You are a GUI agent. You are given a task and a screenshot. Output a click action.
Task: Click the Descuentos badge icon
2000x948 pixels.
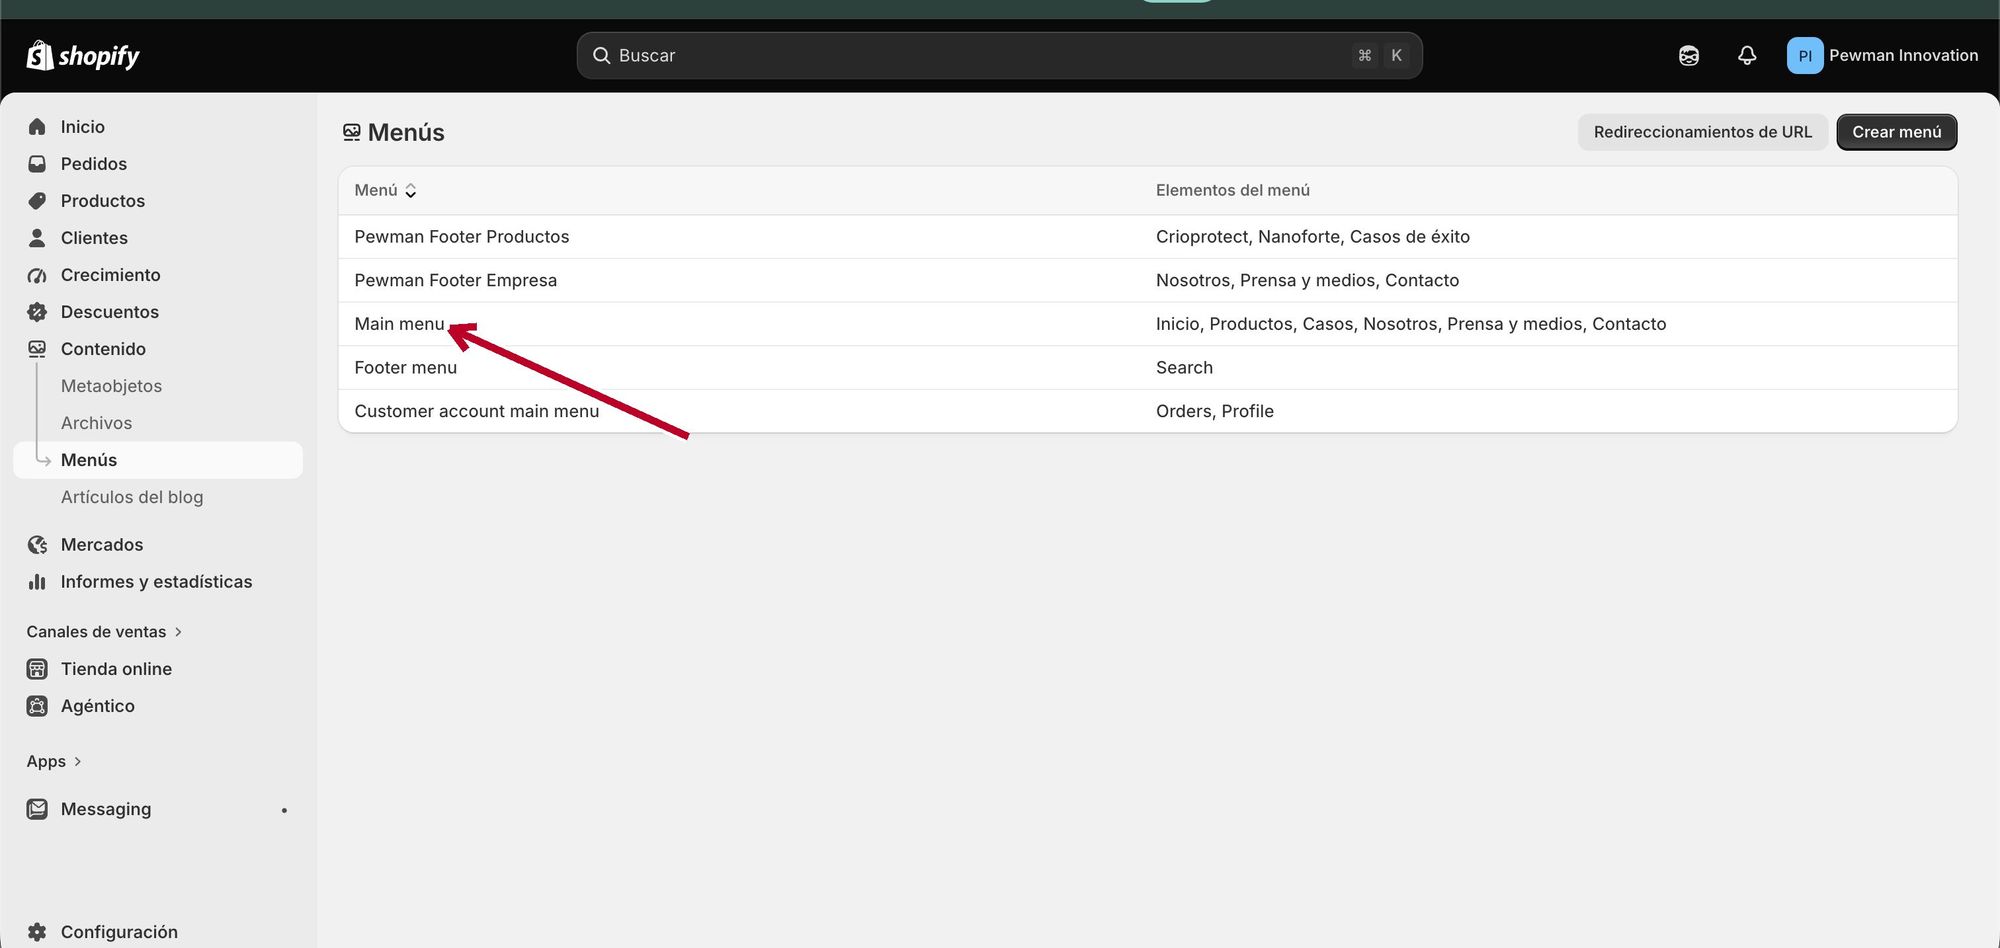click(37, 312)
